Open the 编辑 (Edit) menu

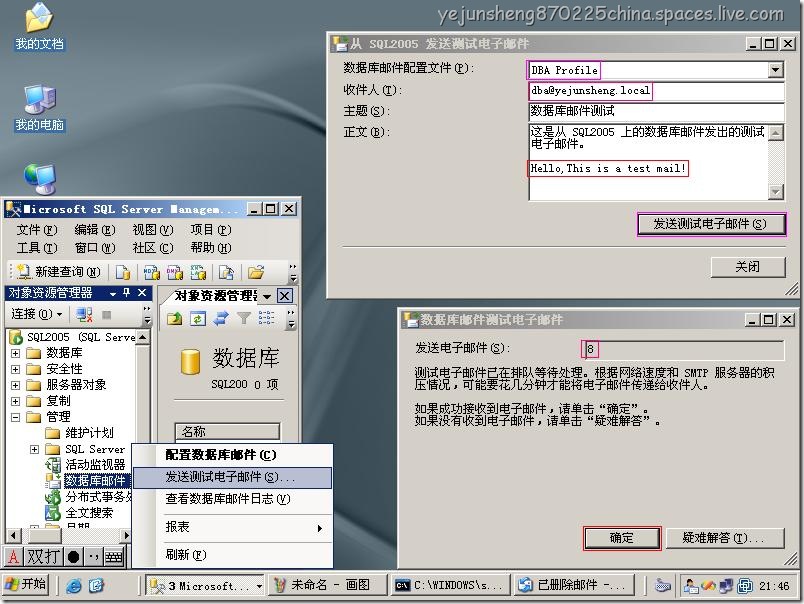click(95, 230)
